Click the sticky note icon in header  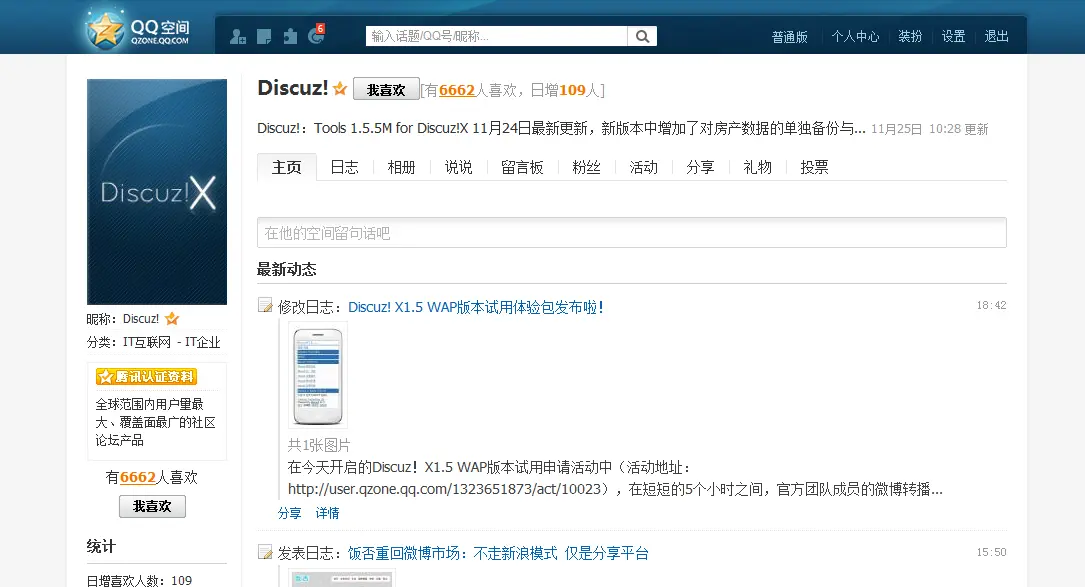pyautogui.click(x=264, y=37)
